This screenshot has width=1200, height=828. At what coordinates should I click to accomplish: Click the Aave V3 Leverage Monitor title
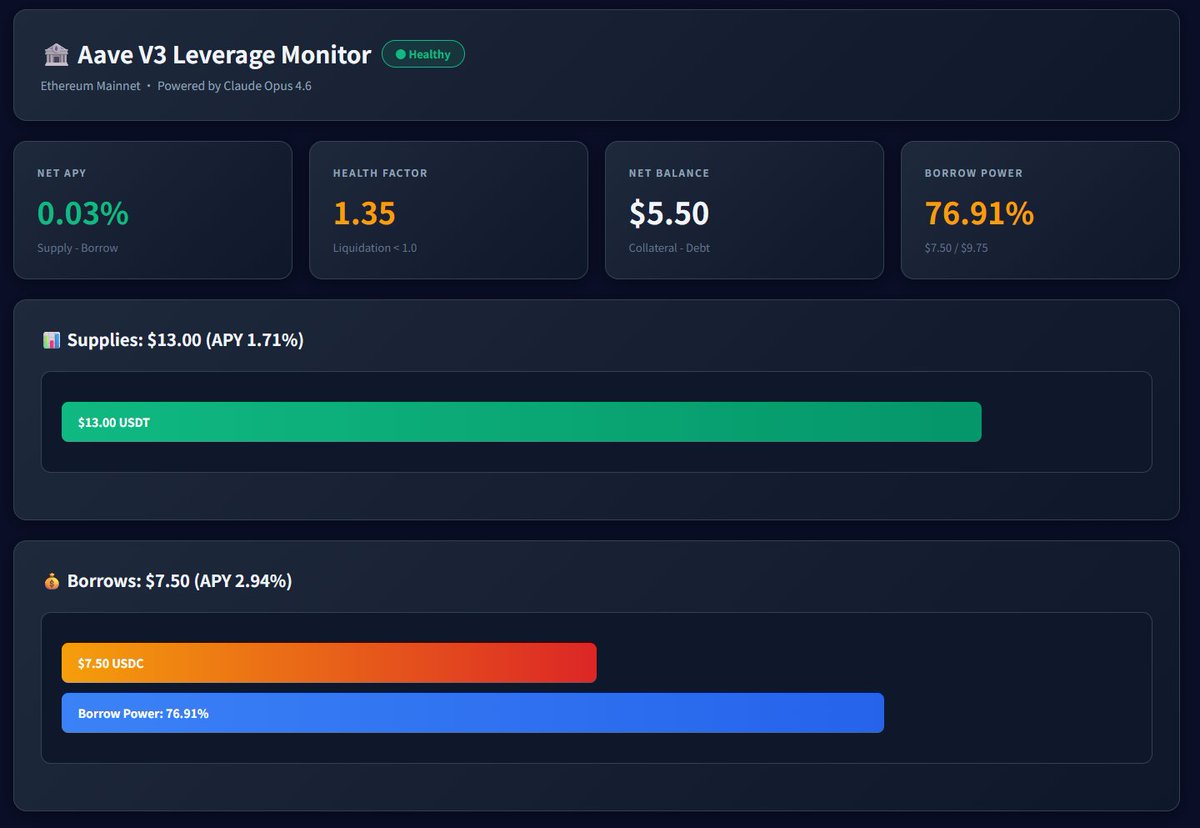pos(224,55)
